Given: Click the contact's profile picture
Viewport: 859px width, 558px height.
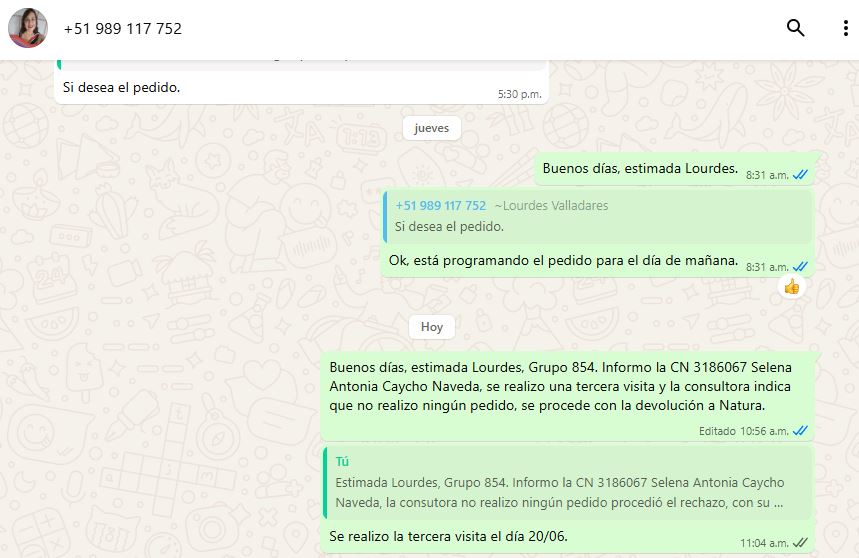Looking at the screenshot, I should tap(28, 28).
